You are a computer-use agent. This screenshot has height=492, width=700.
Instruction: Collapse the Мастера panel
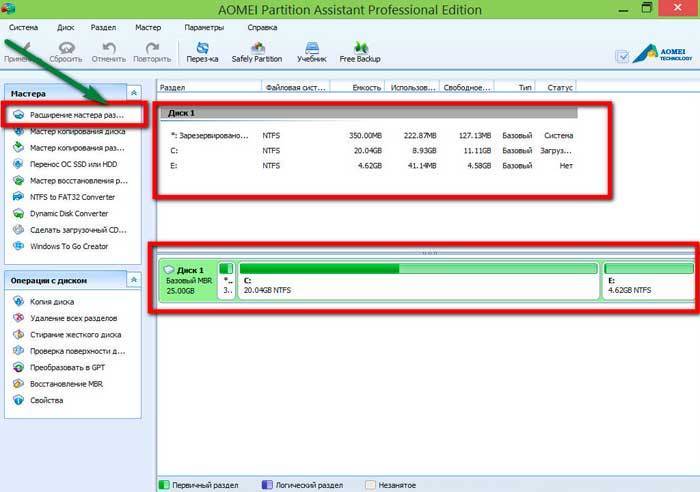click(x=134, y=93)
